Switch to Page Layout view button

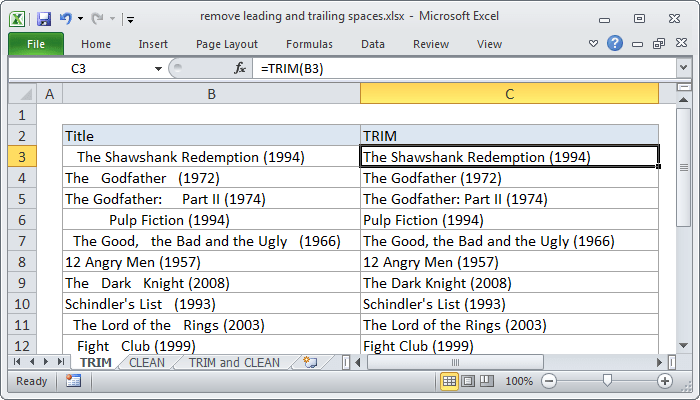pos(468,381)
